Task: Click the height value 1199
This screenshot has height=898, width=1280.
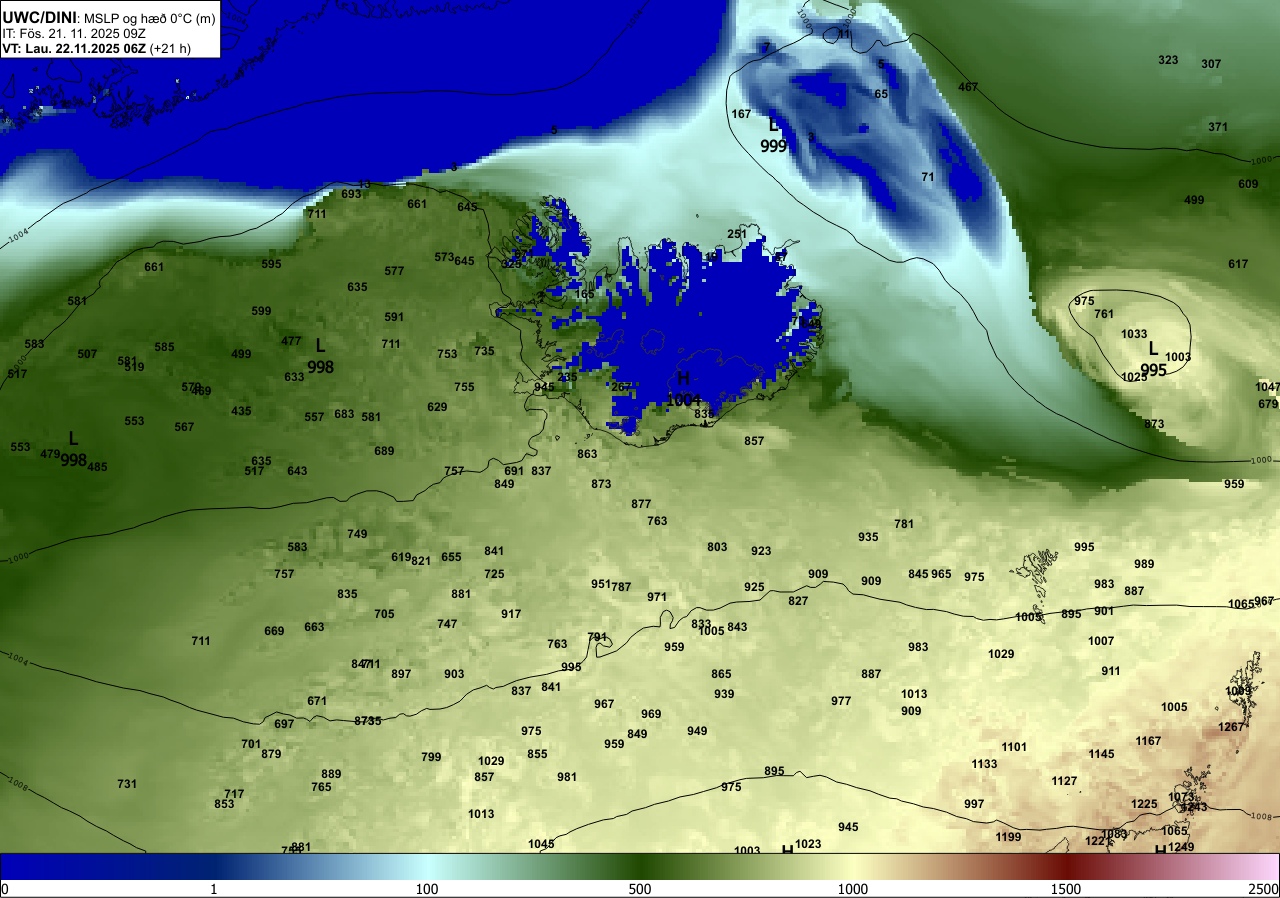Action: click(x=1008, y=837)
